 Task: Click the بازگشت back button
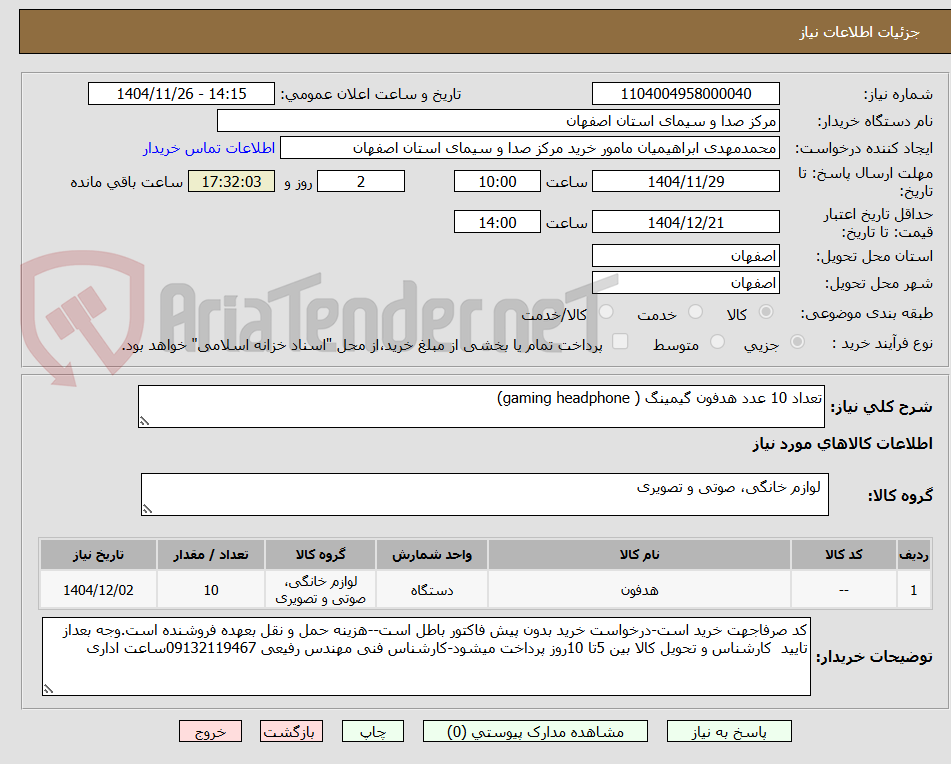pyautogui.click(x=291, y=731)
